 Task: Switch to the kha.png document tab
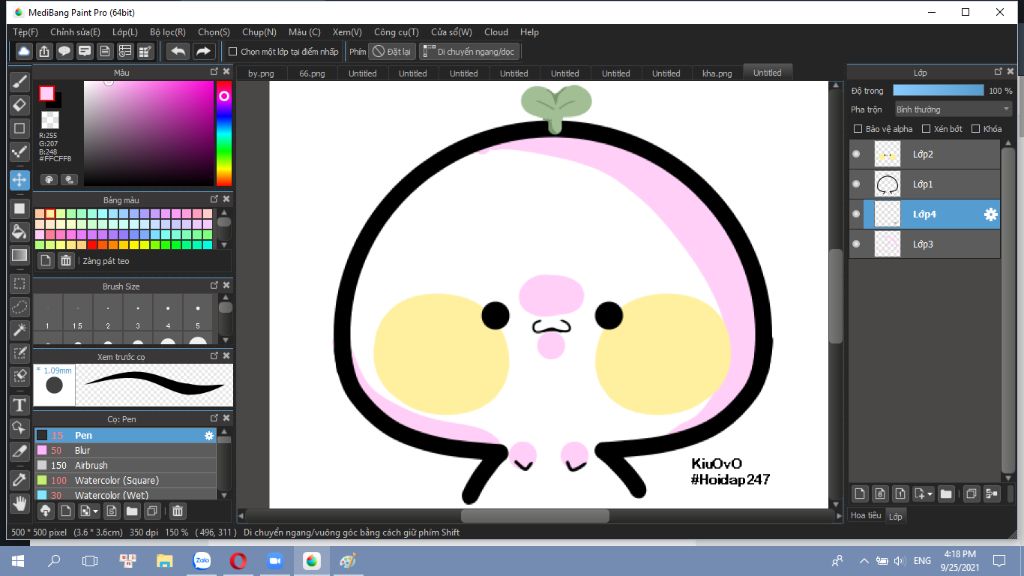click(717, 73)
